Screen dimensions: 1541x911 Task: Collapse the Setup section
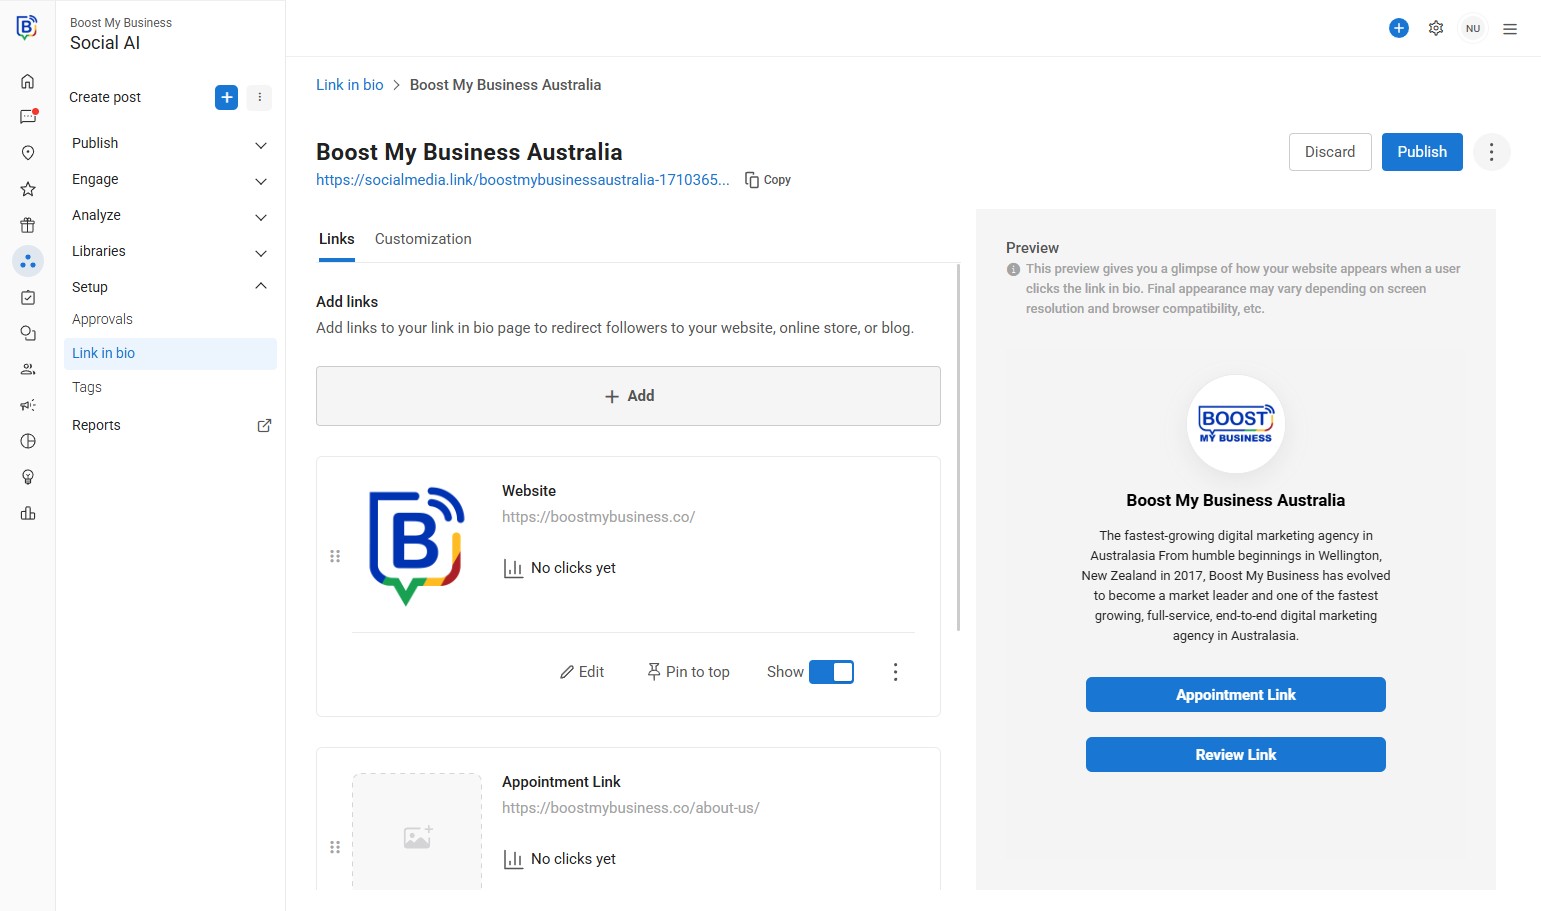click(x=261, y=287)
